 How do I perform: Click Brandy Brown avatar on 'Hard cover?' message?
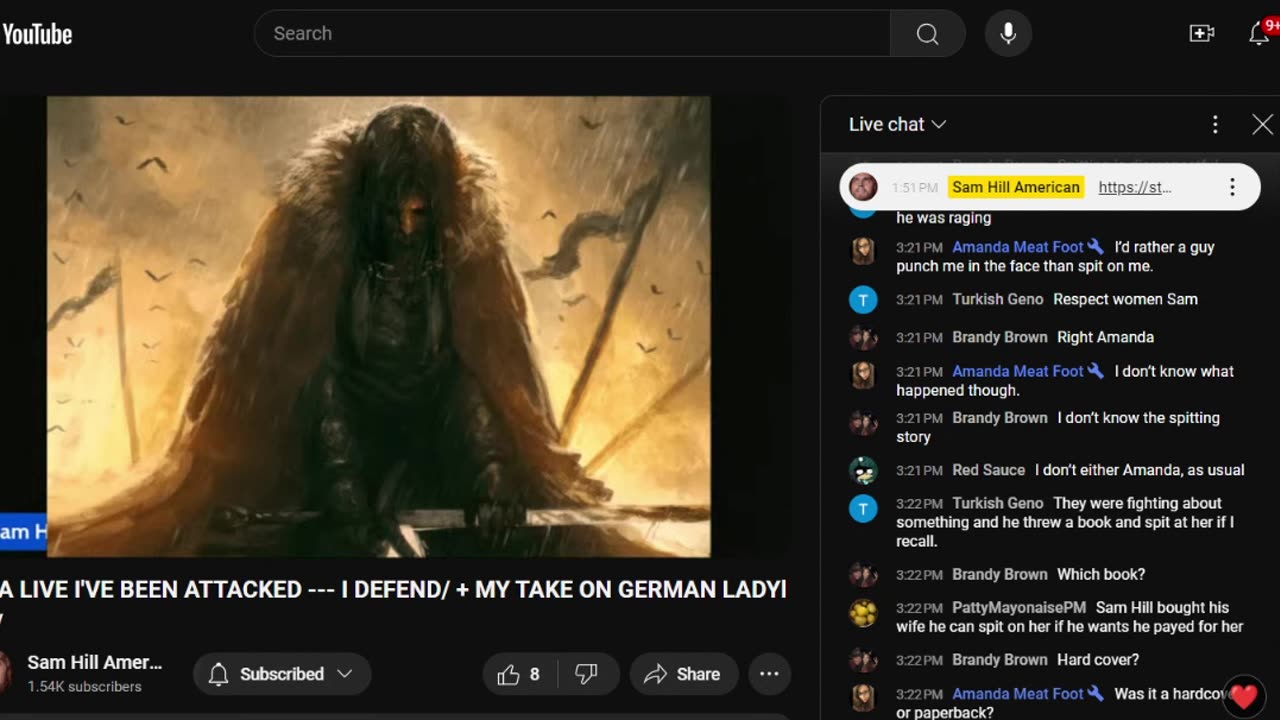pyautogui.click(x=863, y=660)
